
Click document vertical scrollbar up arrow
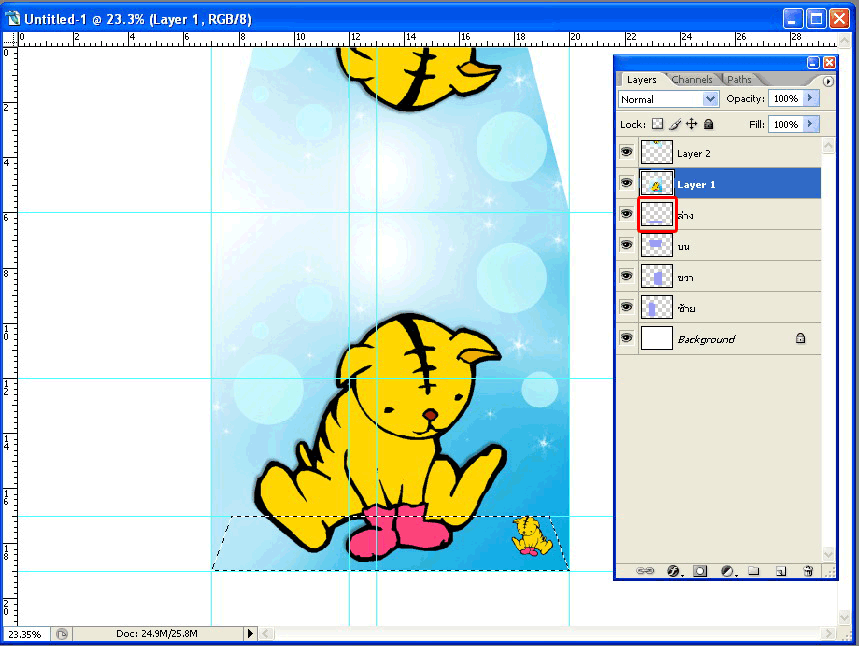coord(844,41)
